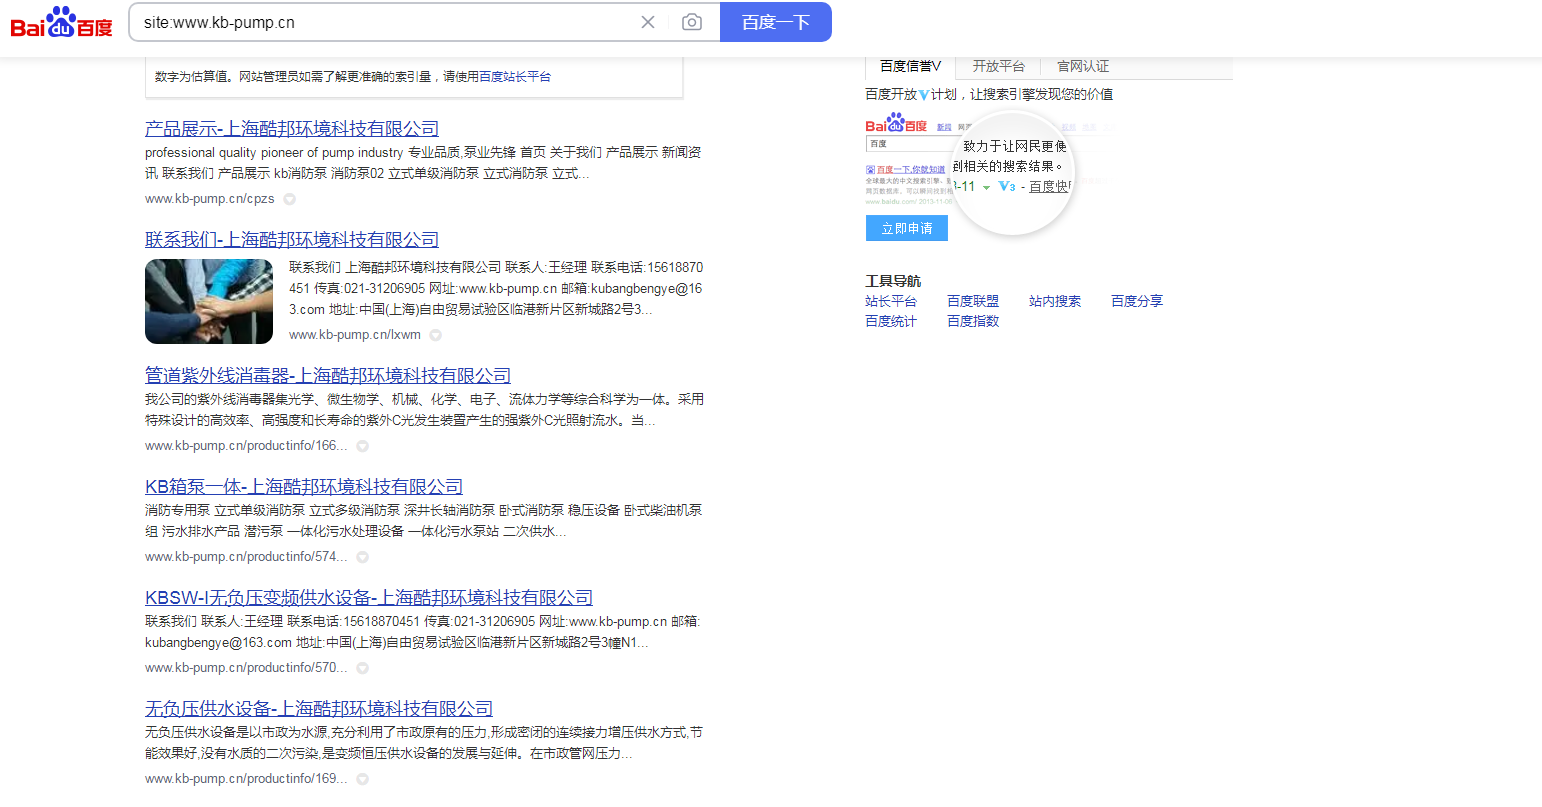The height and width of the screenshot is (807, 1542).
Task: Click the 工具导航 heading
Action: coord(893,281)
